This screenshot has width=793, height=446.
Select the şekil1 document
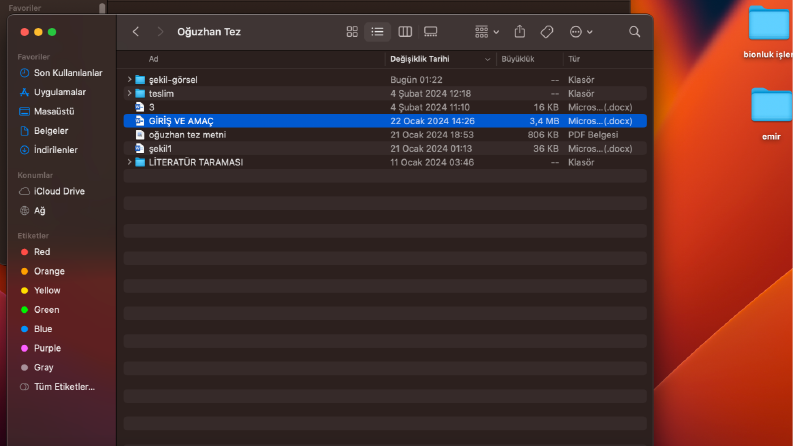[x=385, y=148]
